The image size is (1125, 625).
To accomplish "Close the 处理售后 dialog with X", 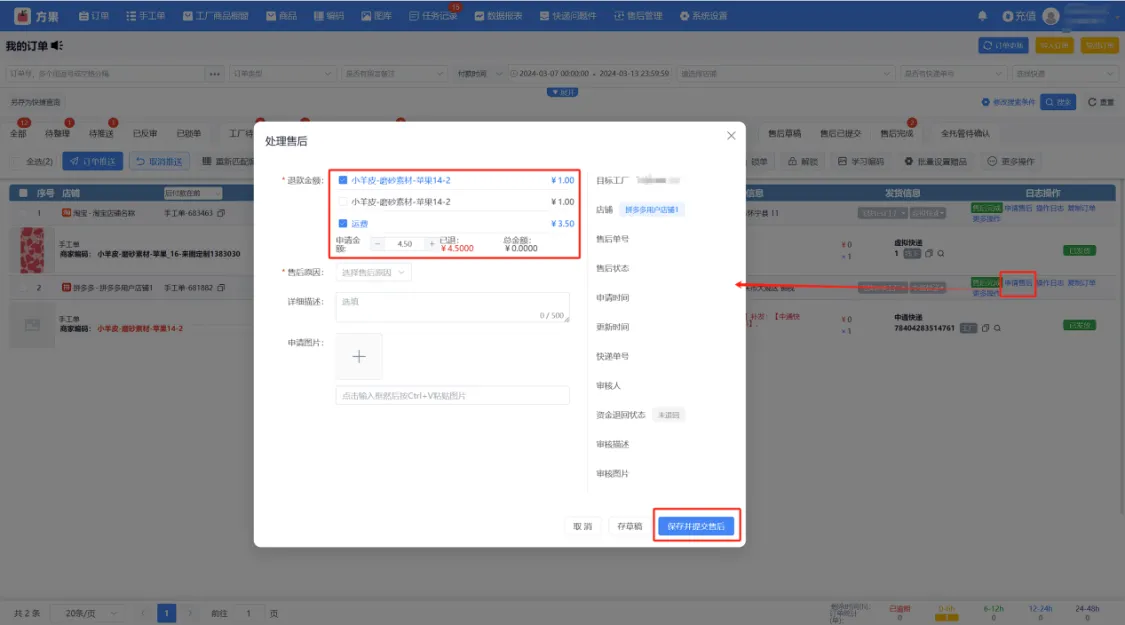I will point(731,136).
